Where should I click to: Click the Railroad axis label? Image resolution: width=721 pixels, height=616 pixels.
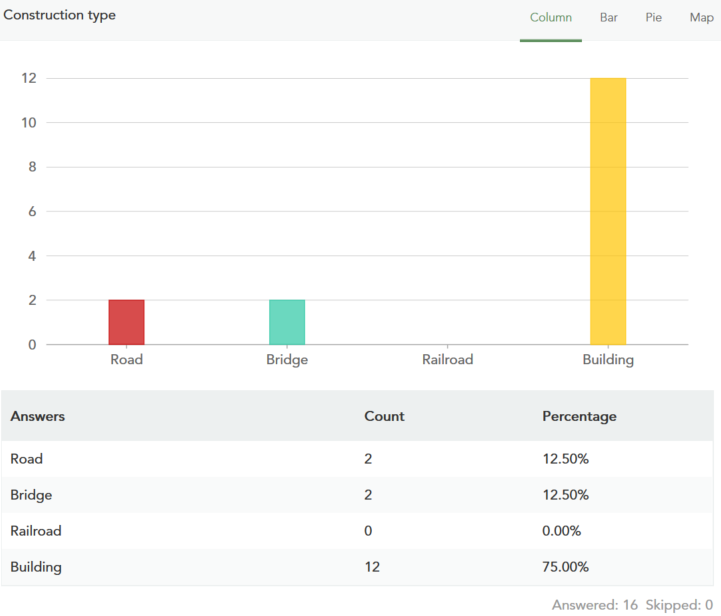click(447, 360)
